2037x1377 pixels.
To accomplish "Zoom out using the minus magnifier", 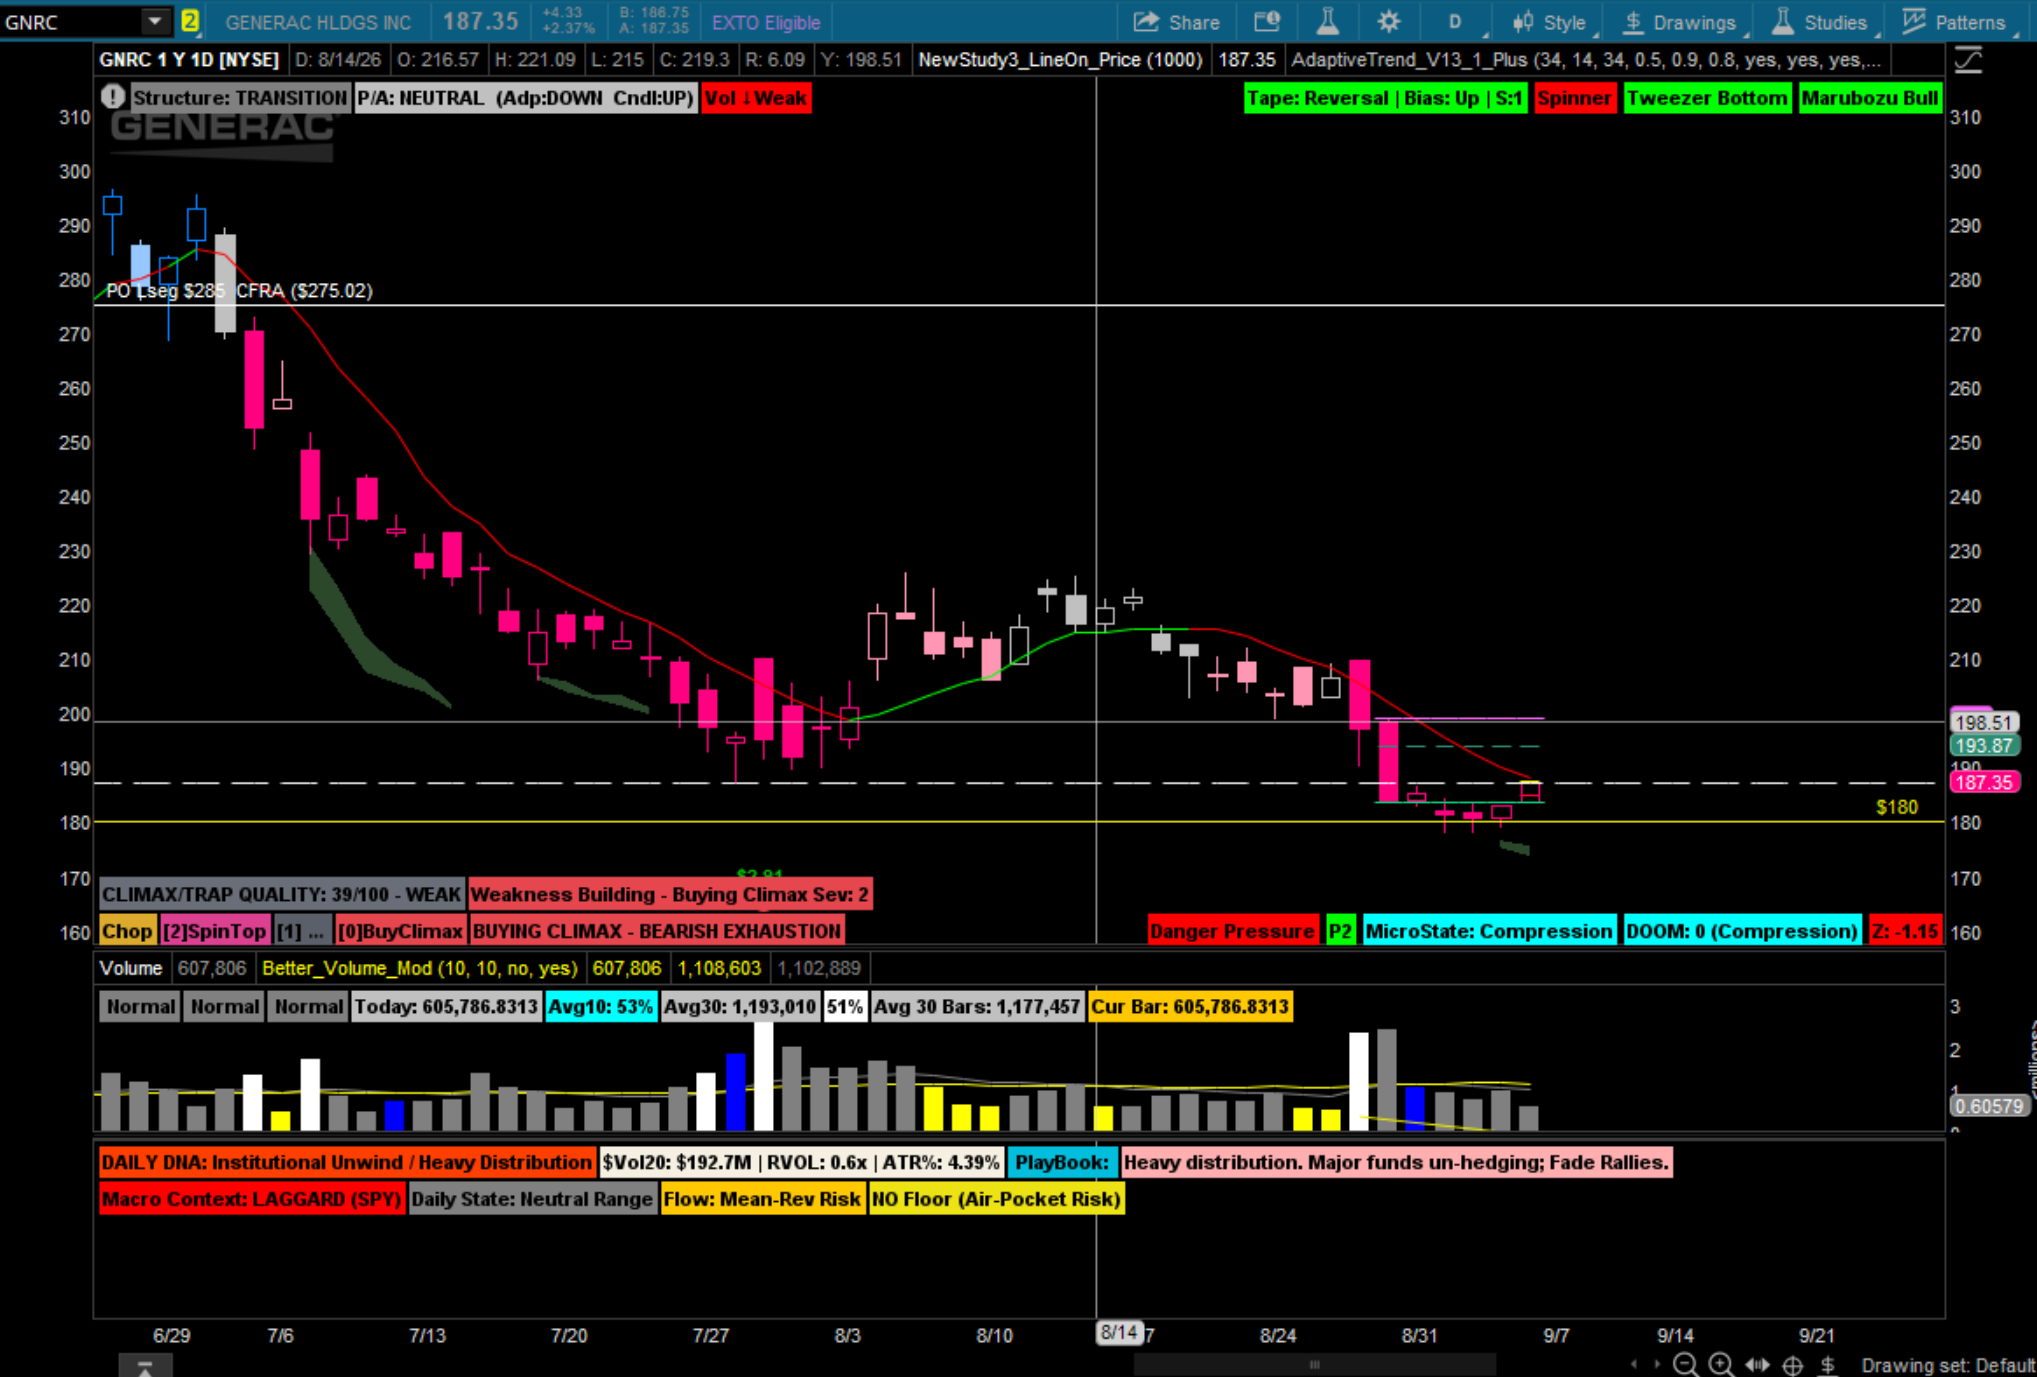I will tap(1685, 1364).
